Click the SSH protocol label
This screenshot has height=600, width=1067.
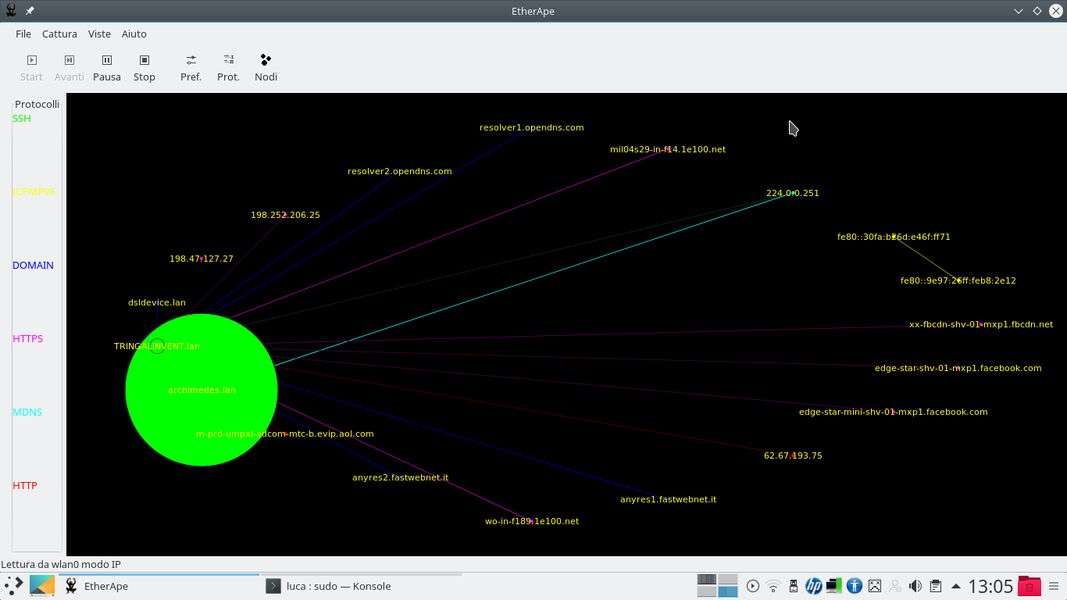pyautogui.click(x=22, y=119)
